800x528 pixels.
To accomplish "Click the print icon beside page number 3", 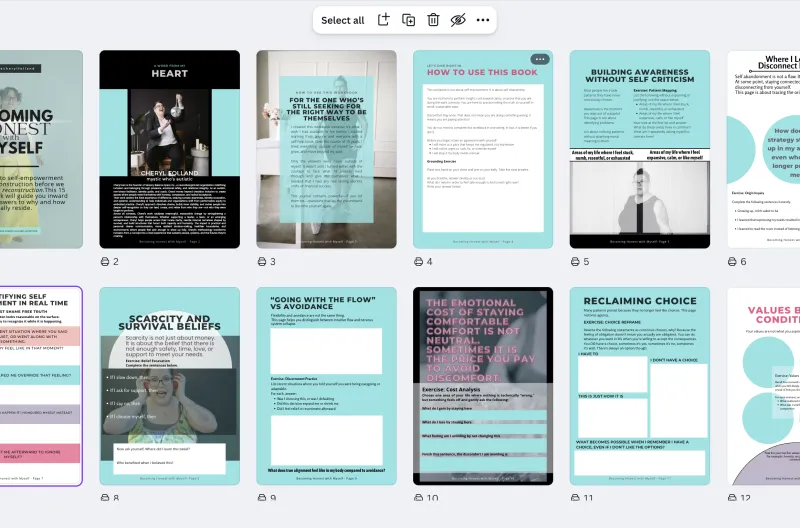I will click(262, 262).
